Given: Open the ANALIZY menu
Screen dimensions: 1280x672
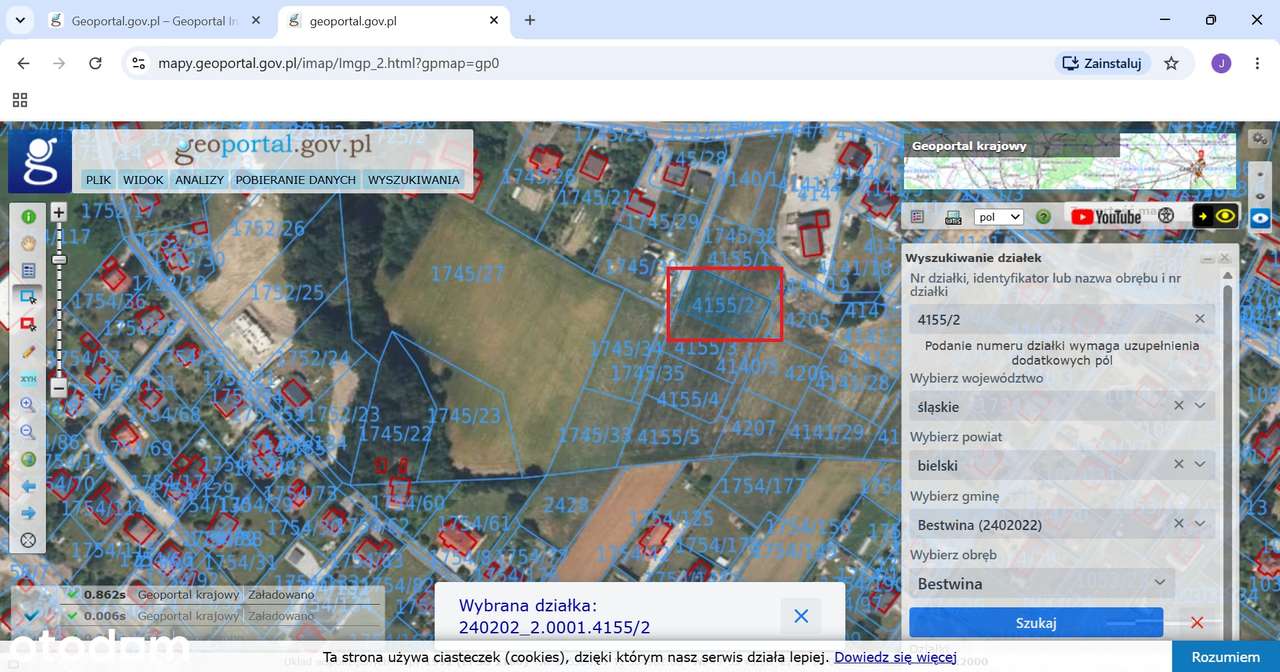Looking at the screenshot, I should pos(199,180).
